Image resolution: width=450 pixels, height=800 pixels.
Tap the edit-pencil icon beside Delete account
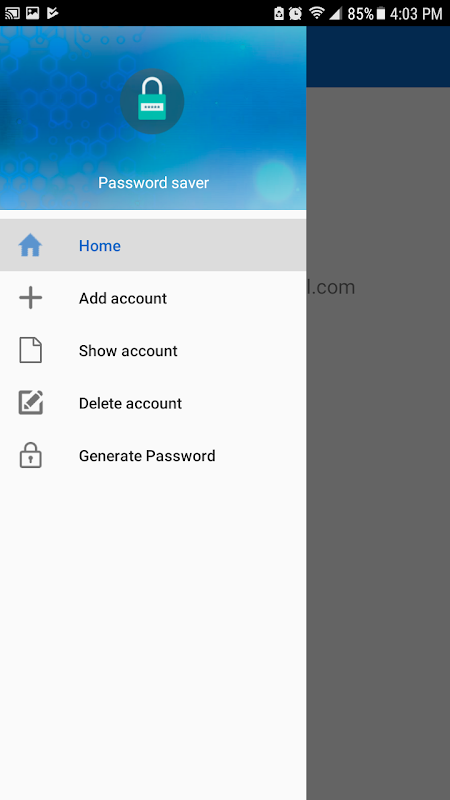pos(31,403)
